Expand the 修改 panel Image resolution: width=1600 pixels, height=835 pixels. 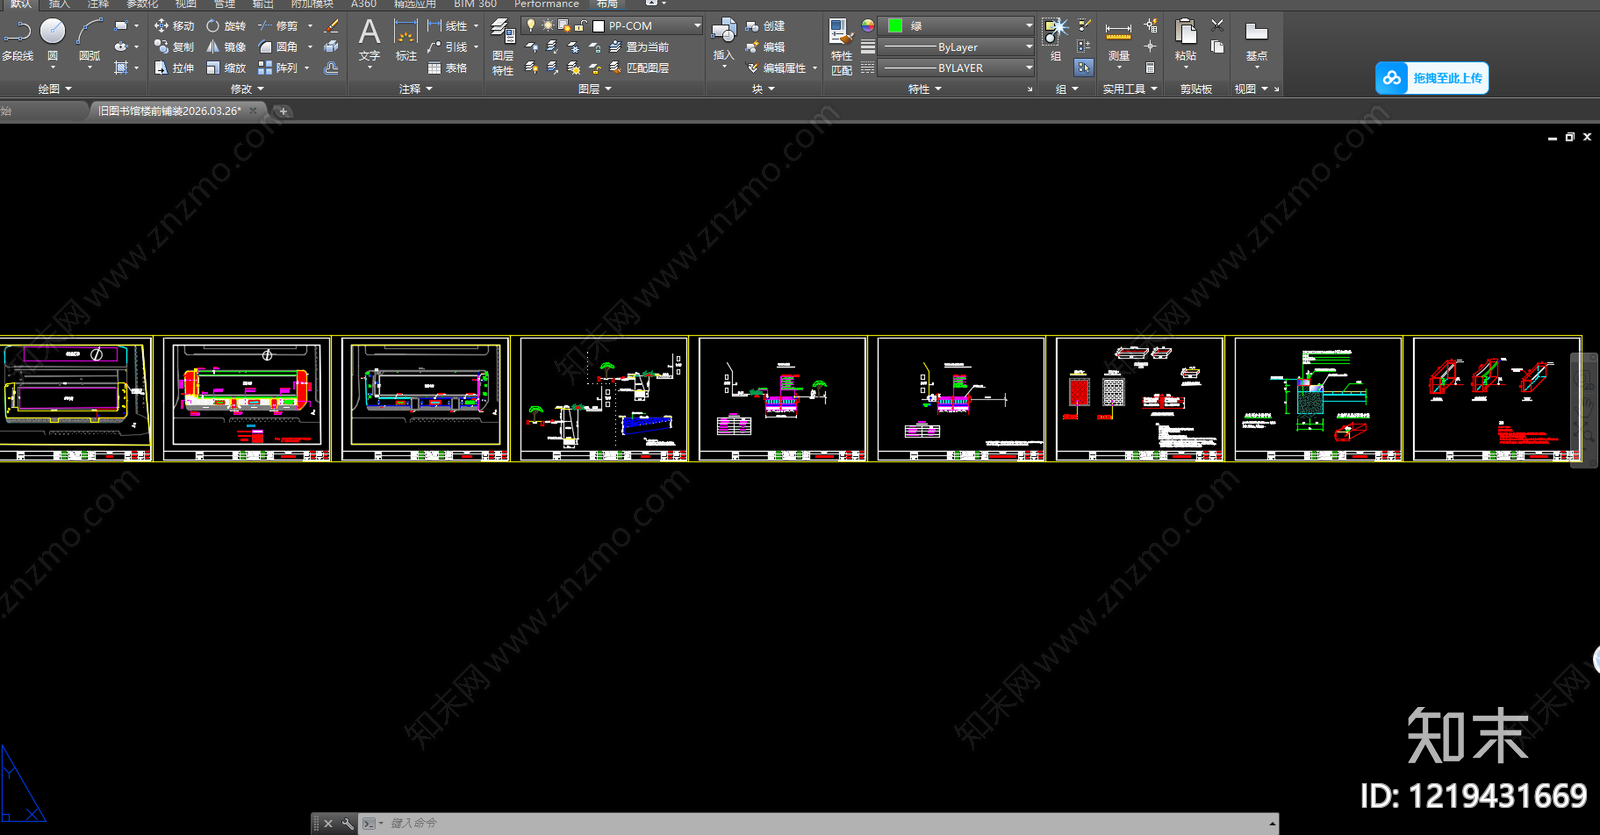tap(248, 89)
